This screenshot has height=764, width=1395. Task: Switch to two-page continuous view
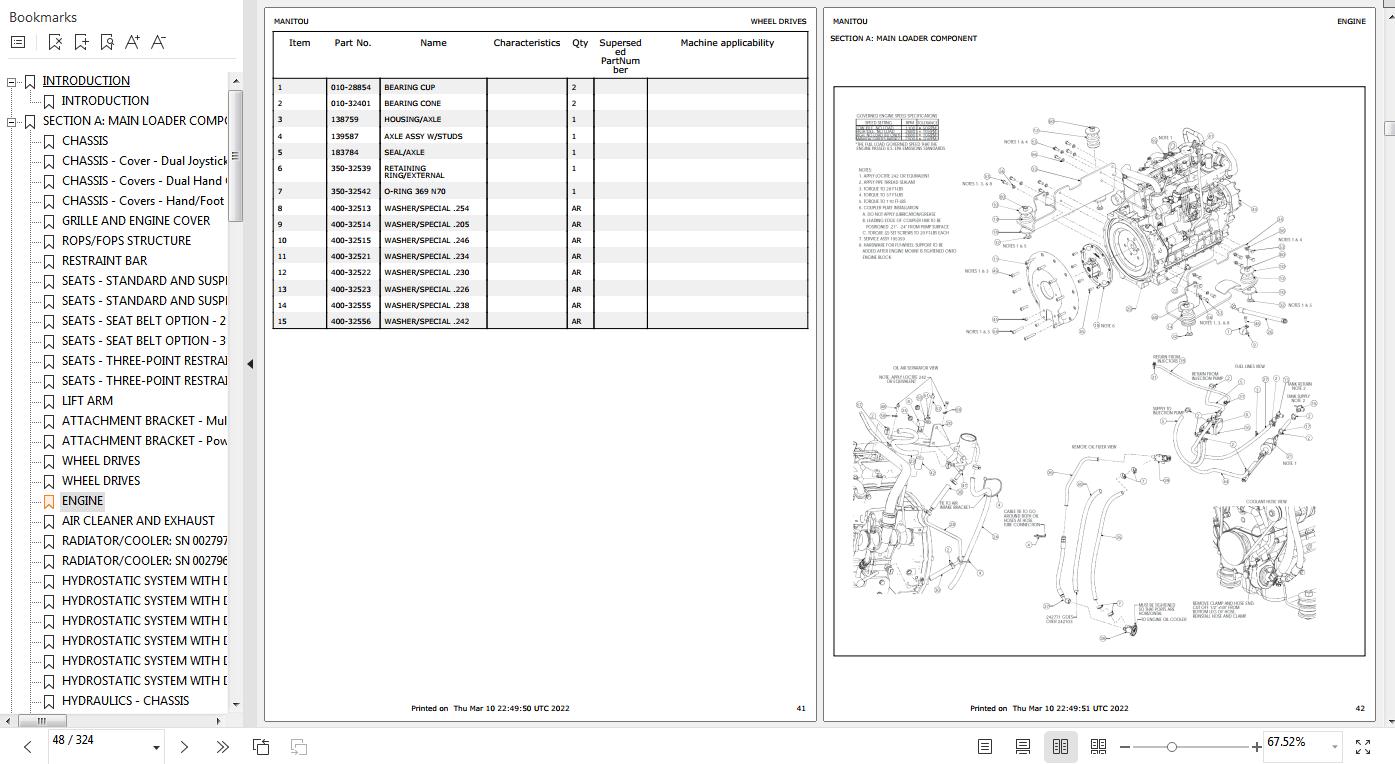coord(1098,746)
